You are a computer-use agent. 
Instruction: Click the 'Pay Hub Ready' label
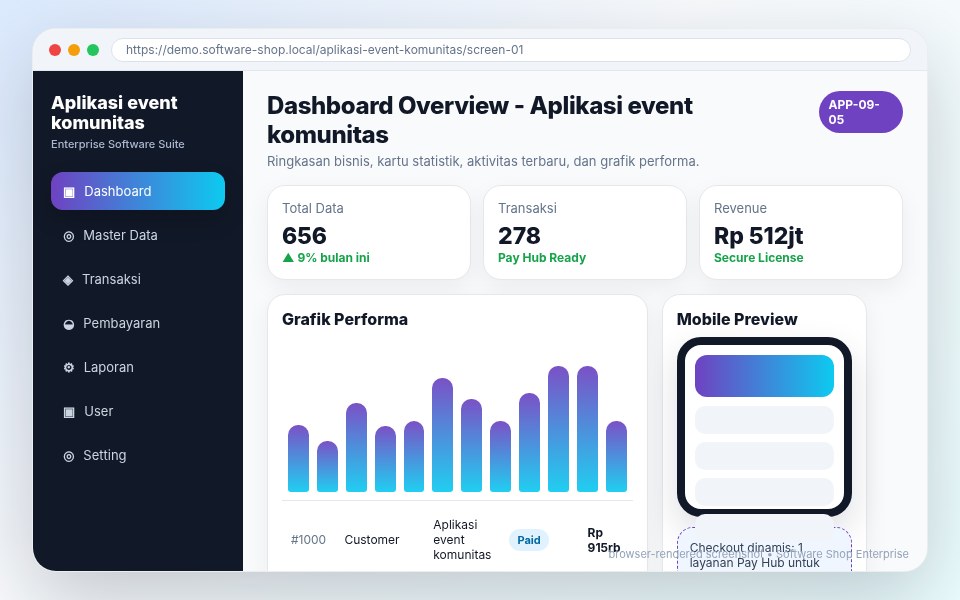coord(542,258)
